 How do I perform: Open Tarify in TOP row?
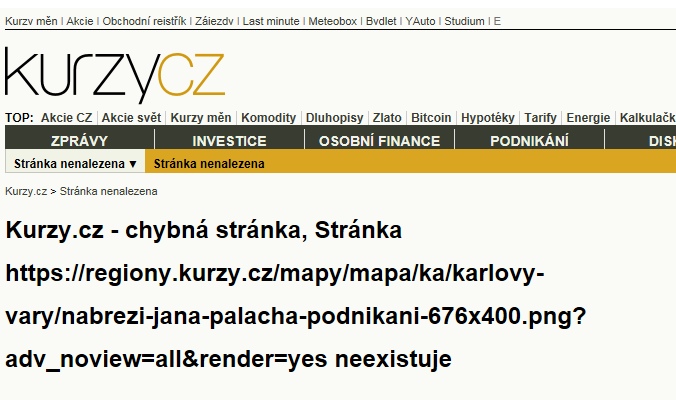[x=541, y=118]
